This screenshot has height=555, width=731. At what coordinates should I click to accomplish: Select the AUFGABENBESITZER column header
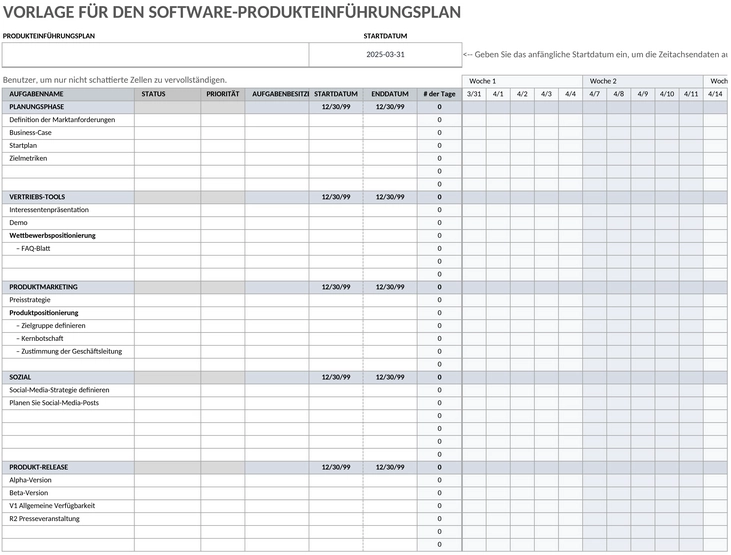point(277,94)
